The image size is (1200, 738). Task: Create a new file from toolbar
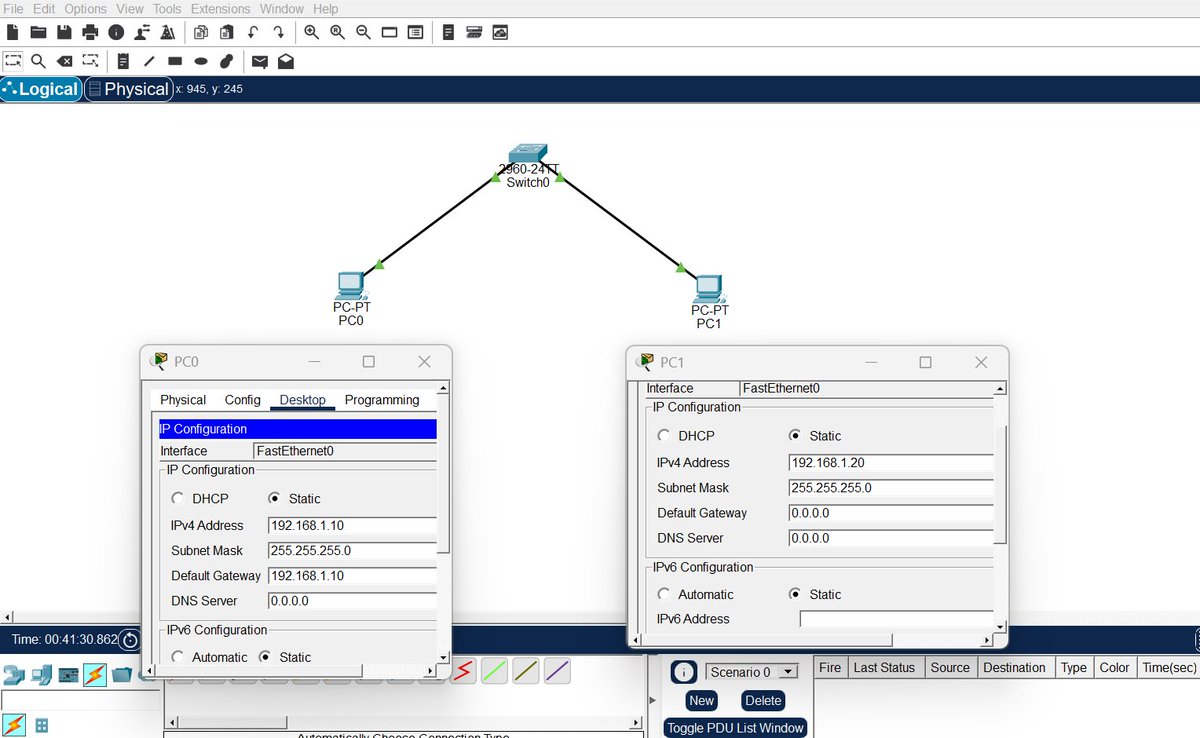pos(13,32)
